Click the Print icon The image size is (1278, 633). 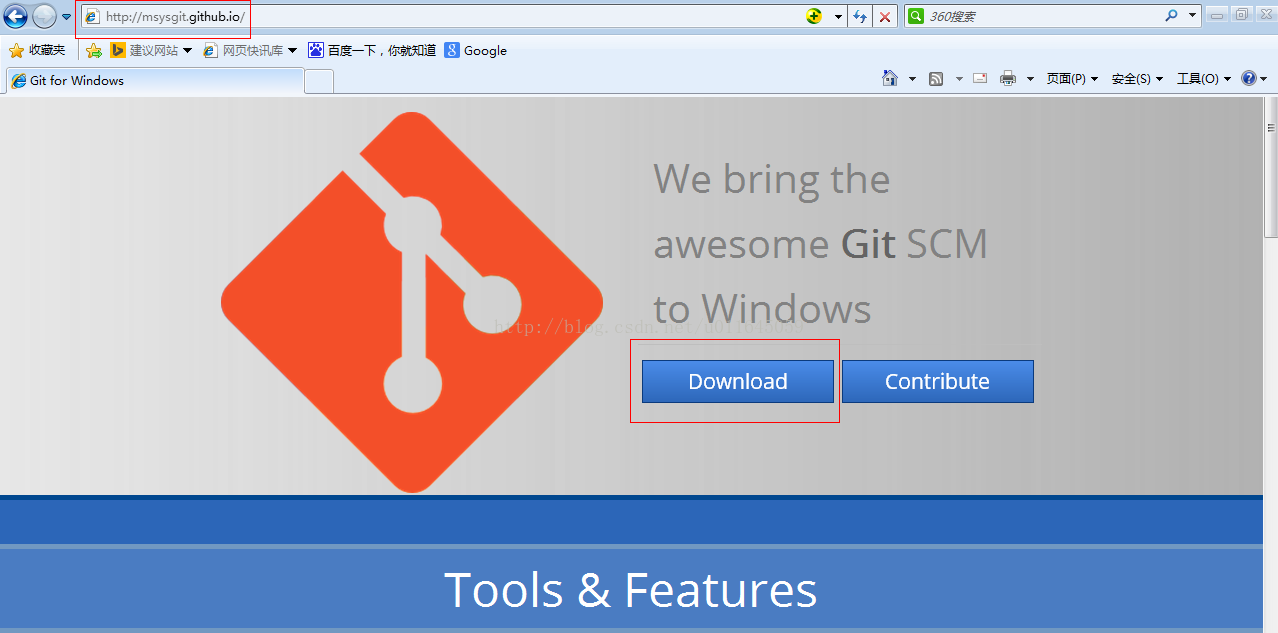pos(1008,78)
